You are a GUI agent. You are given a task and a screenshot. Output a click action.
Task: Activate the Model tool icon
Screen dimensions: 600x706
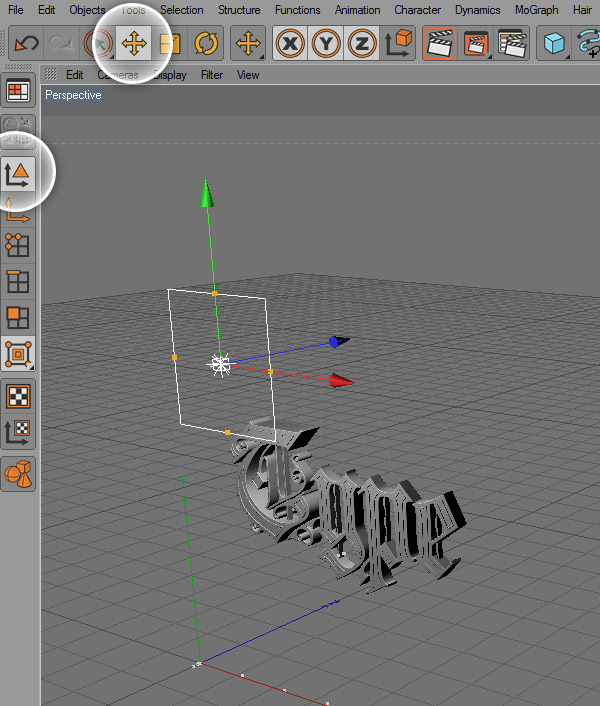click(18, 174)
